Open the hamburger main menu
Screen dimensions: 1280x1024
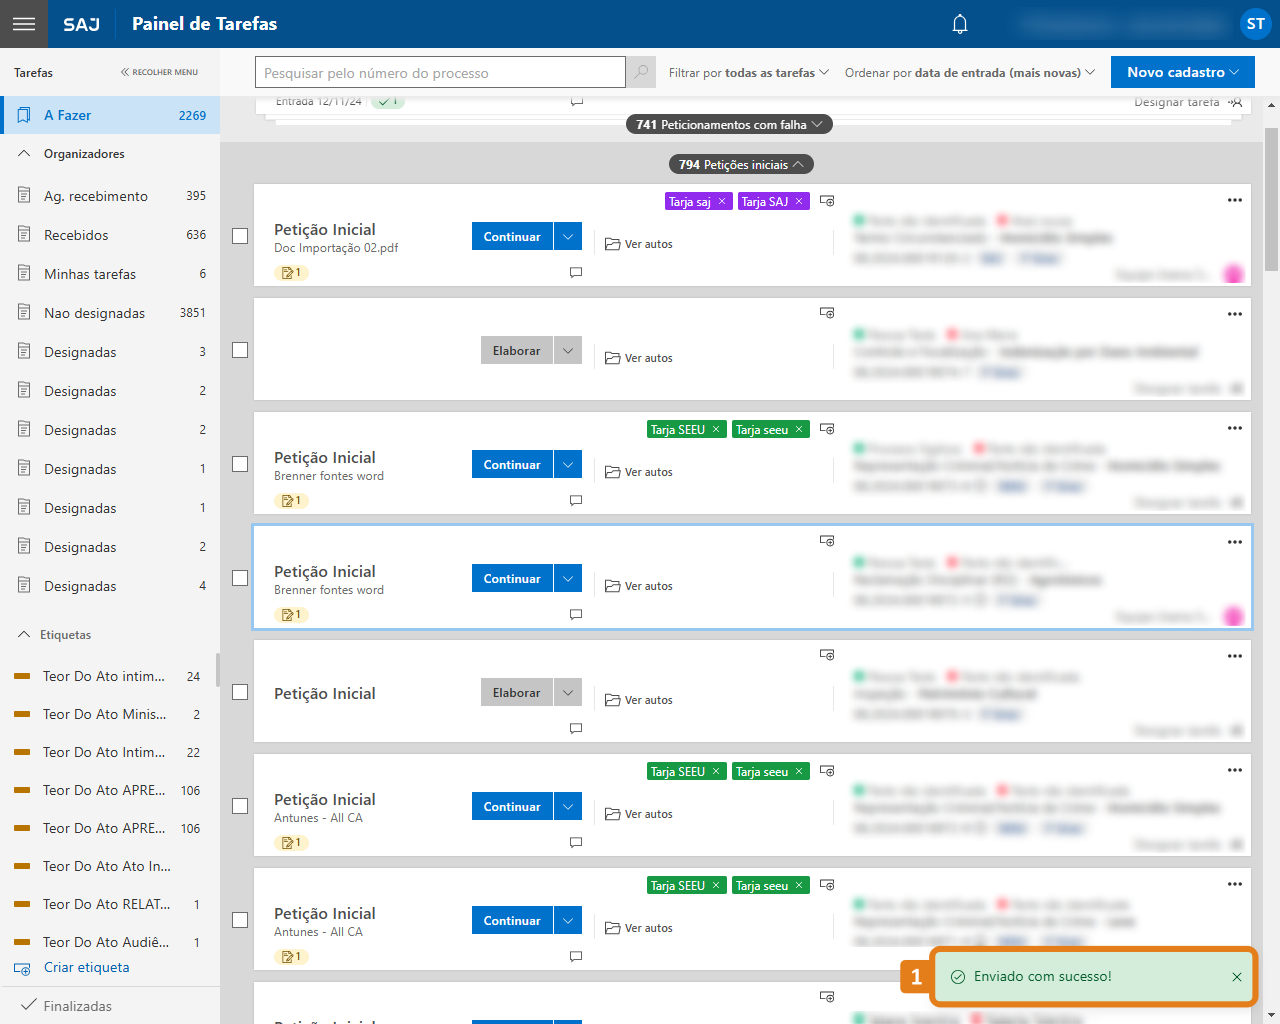pyautogui.click(x=24, y=24)
